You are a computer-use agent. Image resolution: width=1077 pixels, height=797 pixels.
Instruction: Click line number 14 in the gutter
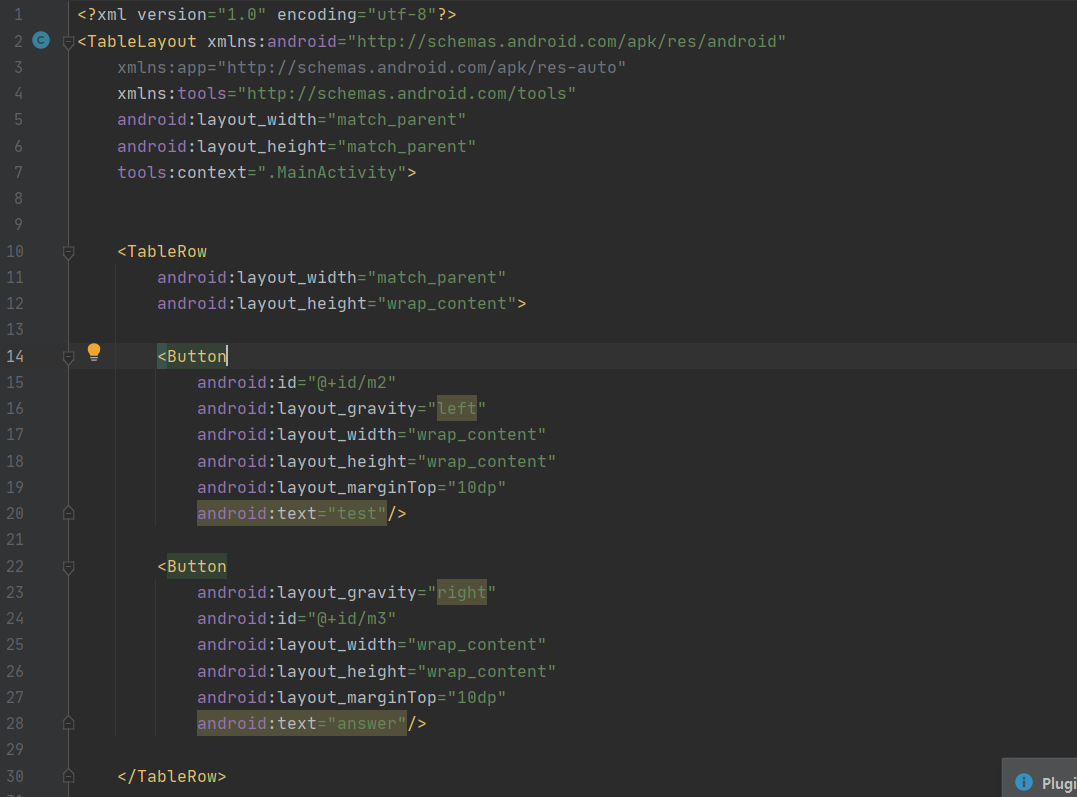pos(15,357)
